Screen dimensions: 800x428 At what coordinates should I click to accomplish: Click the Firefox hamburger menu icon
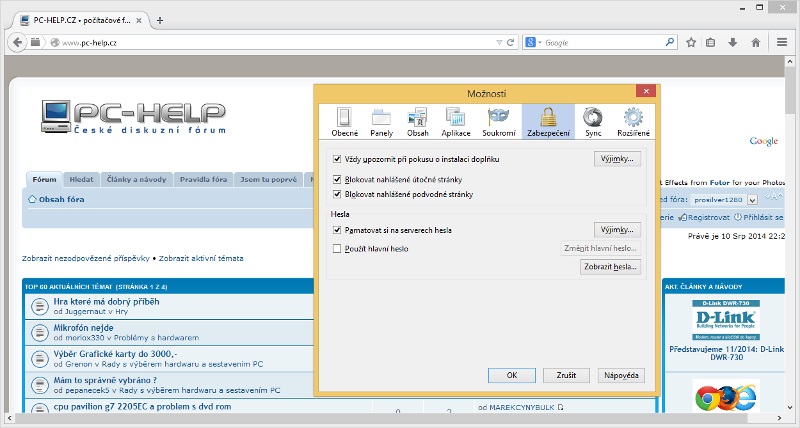780,43
